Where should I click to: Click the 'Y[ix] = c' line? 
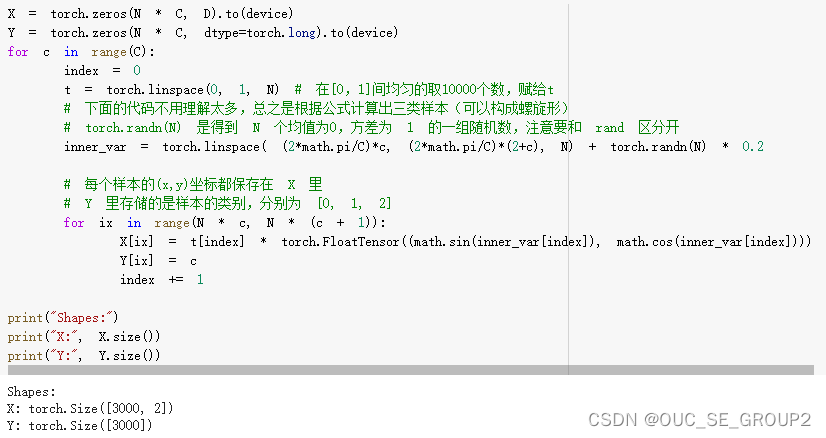tap(158, 260)
